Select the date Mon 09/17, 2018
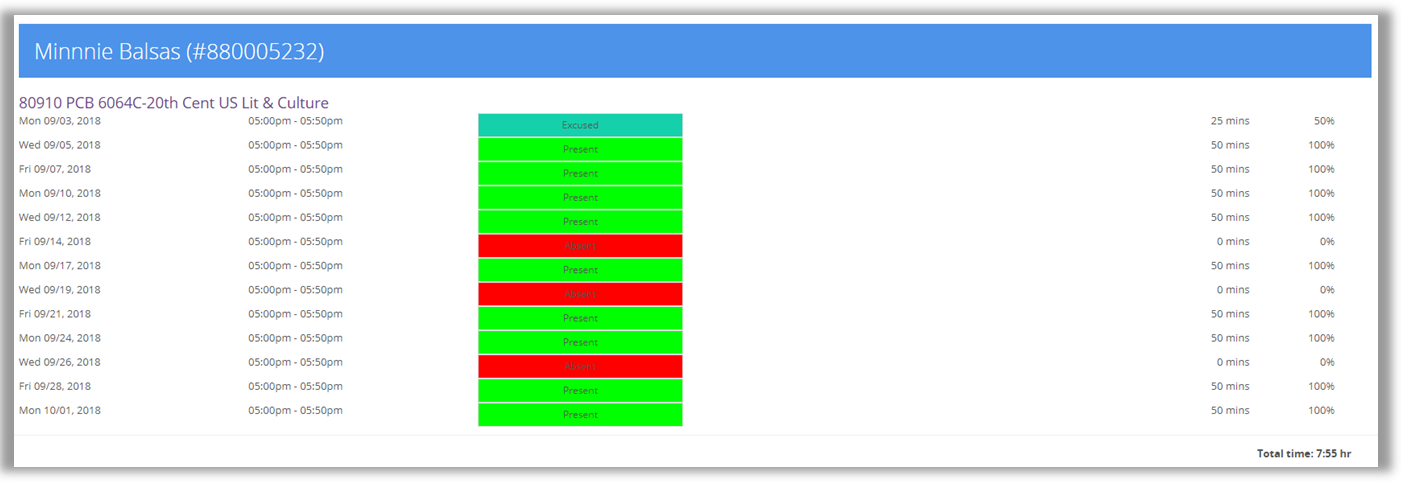This screenshot has width=1401, height=483. pyautogui.click(x=60, y=265)
